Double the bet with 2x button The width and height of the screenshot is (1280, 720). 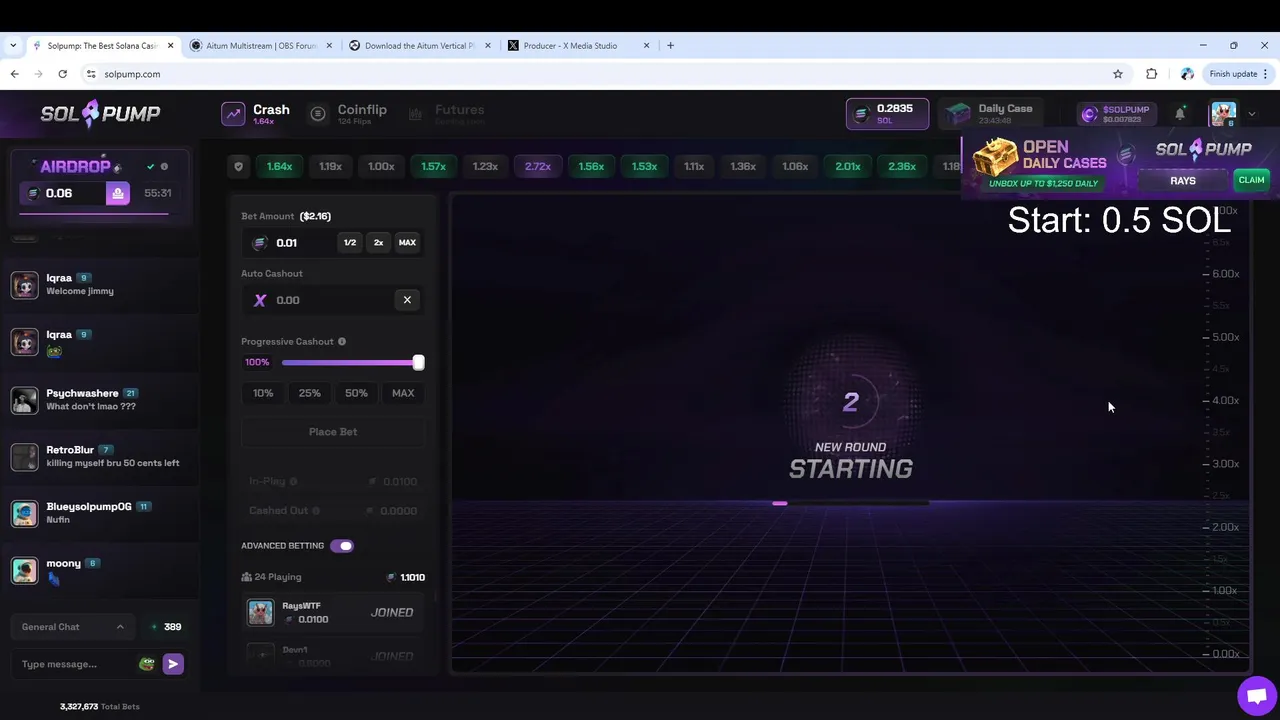378,243
